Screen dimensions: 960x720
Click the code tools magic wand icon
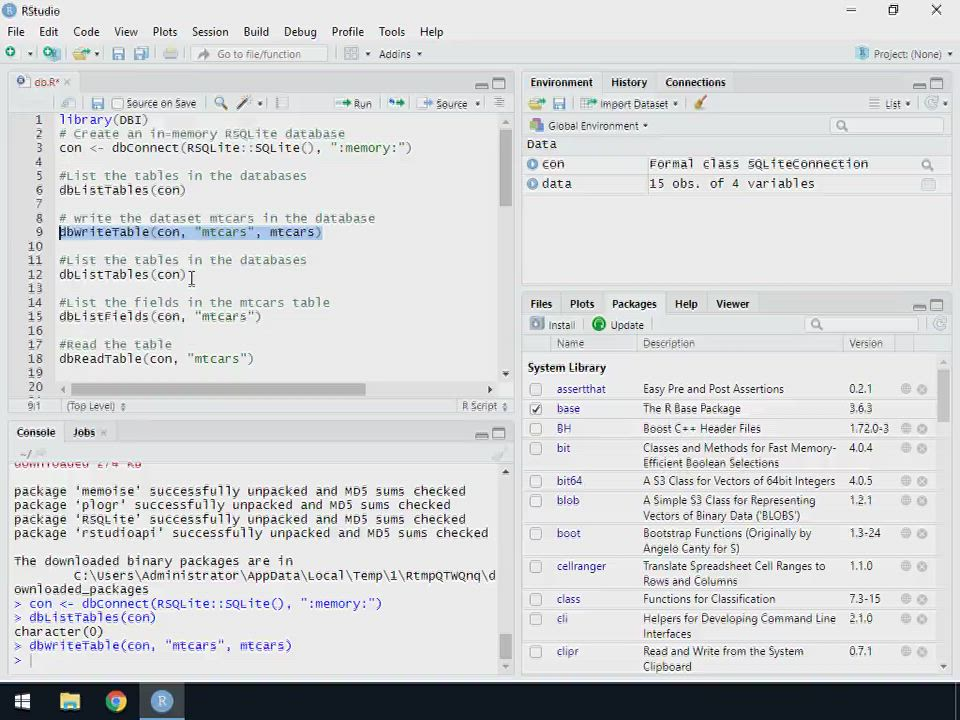(243, 103)
